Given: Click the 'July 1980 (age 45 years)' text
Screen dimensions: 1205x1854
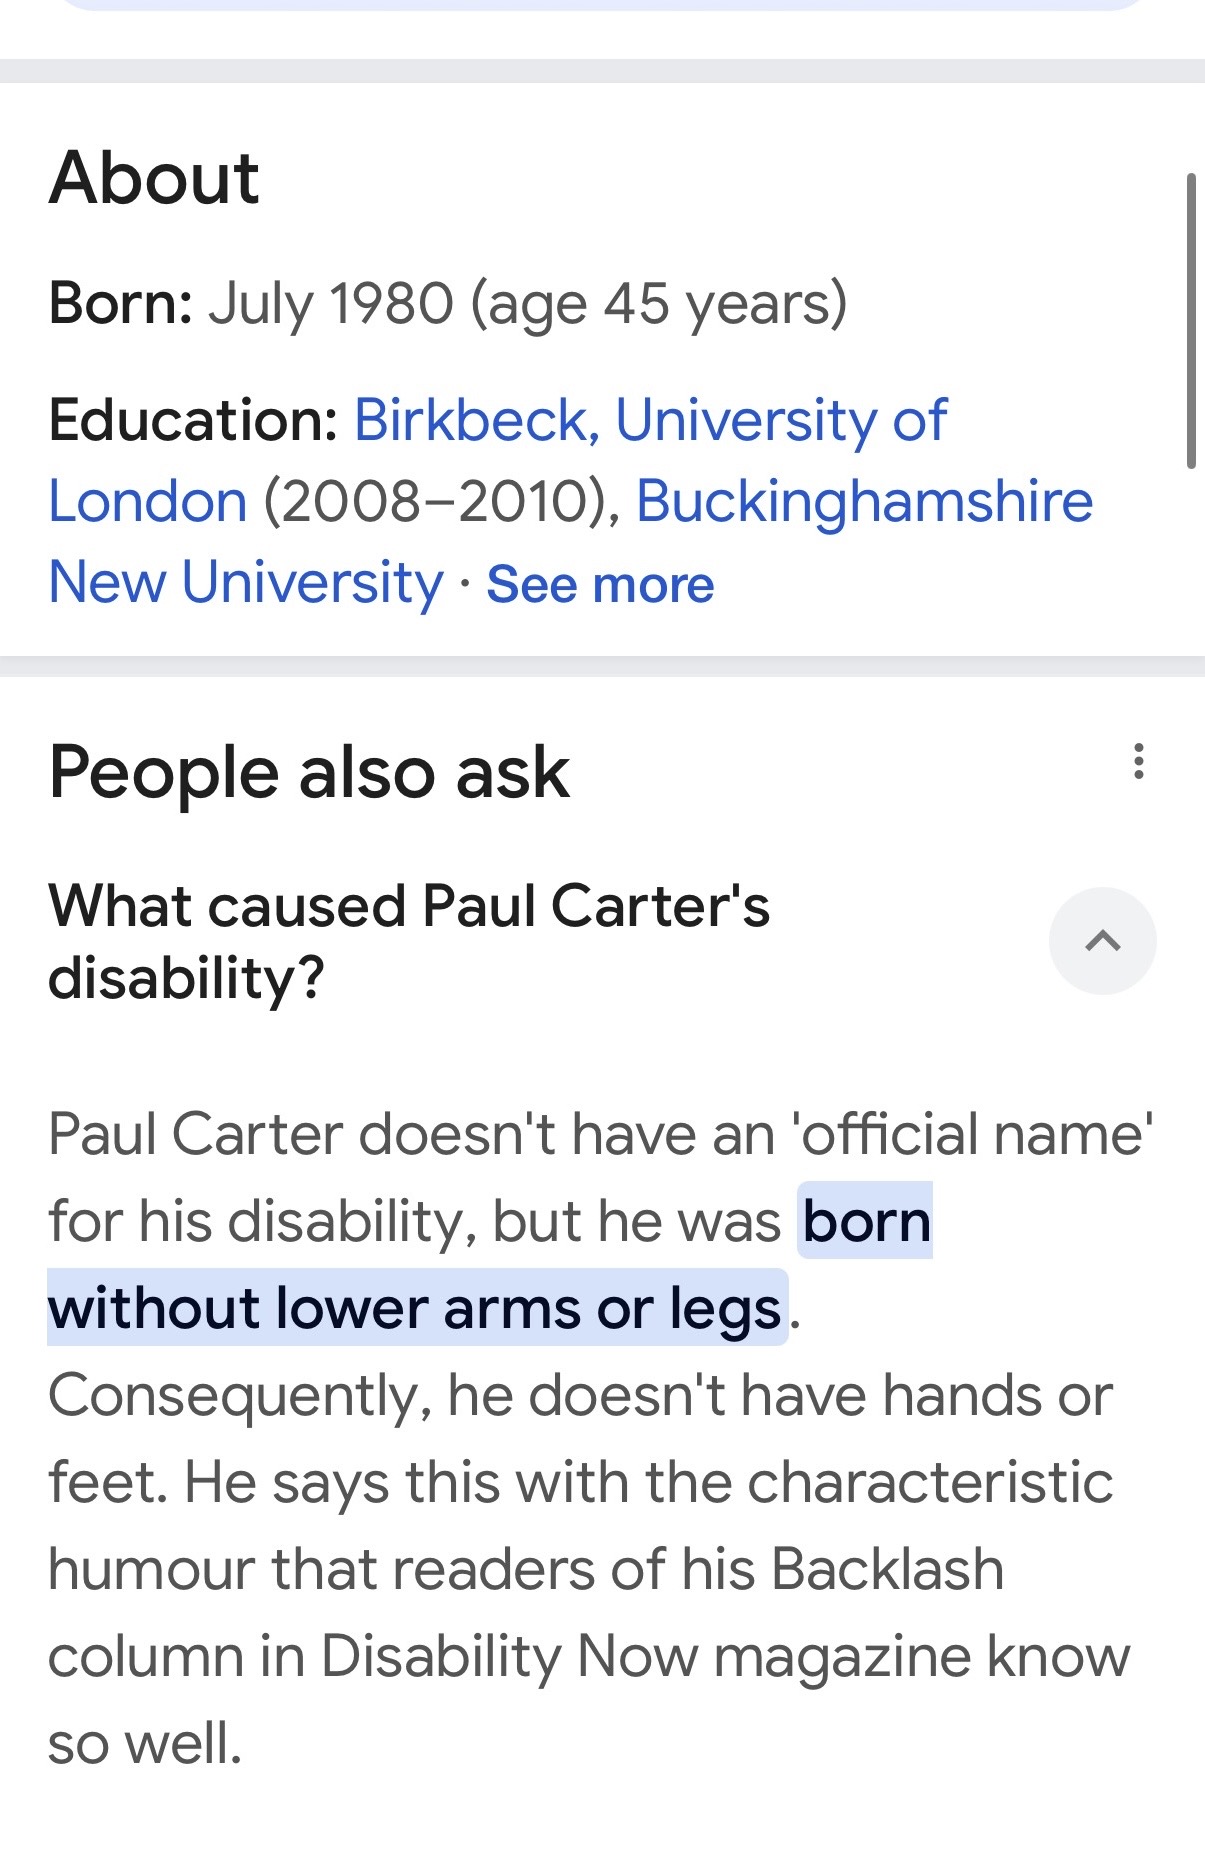Looking at the screenshot, I should (x=527, y=304).
